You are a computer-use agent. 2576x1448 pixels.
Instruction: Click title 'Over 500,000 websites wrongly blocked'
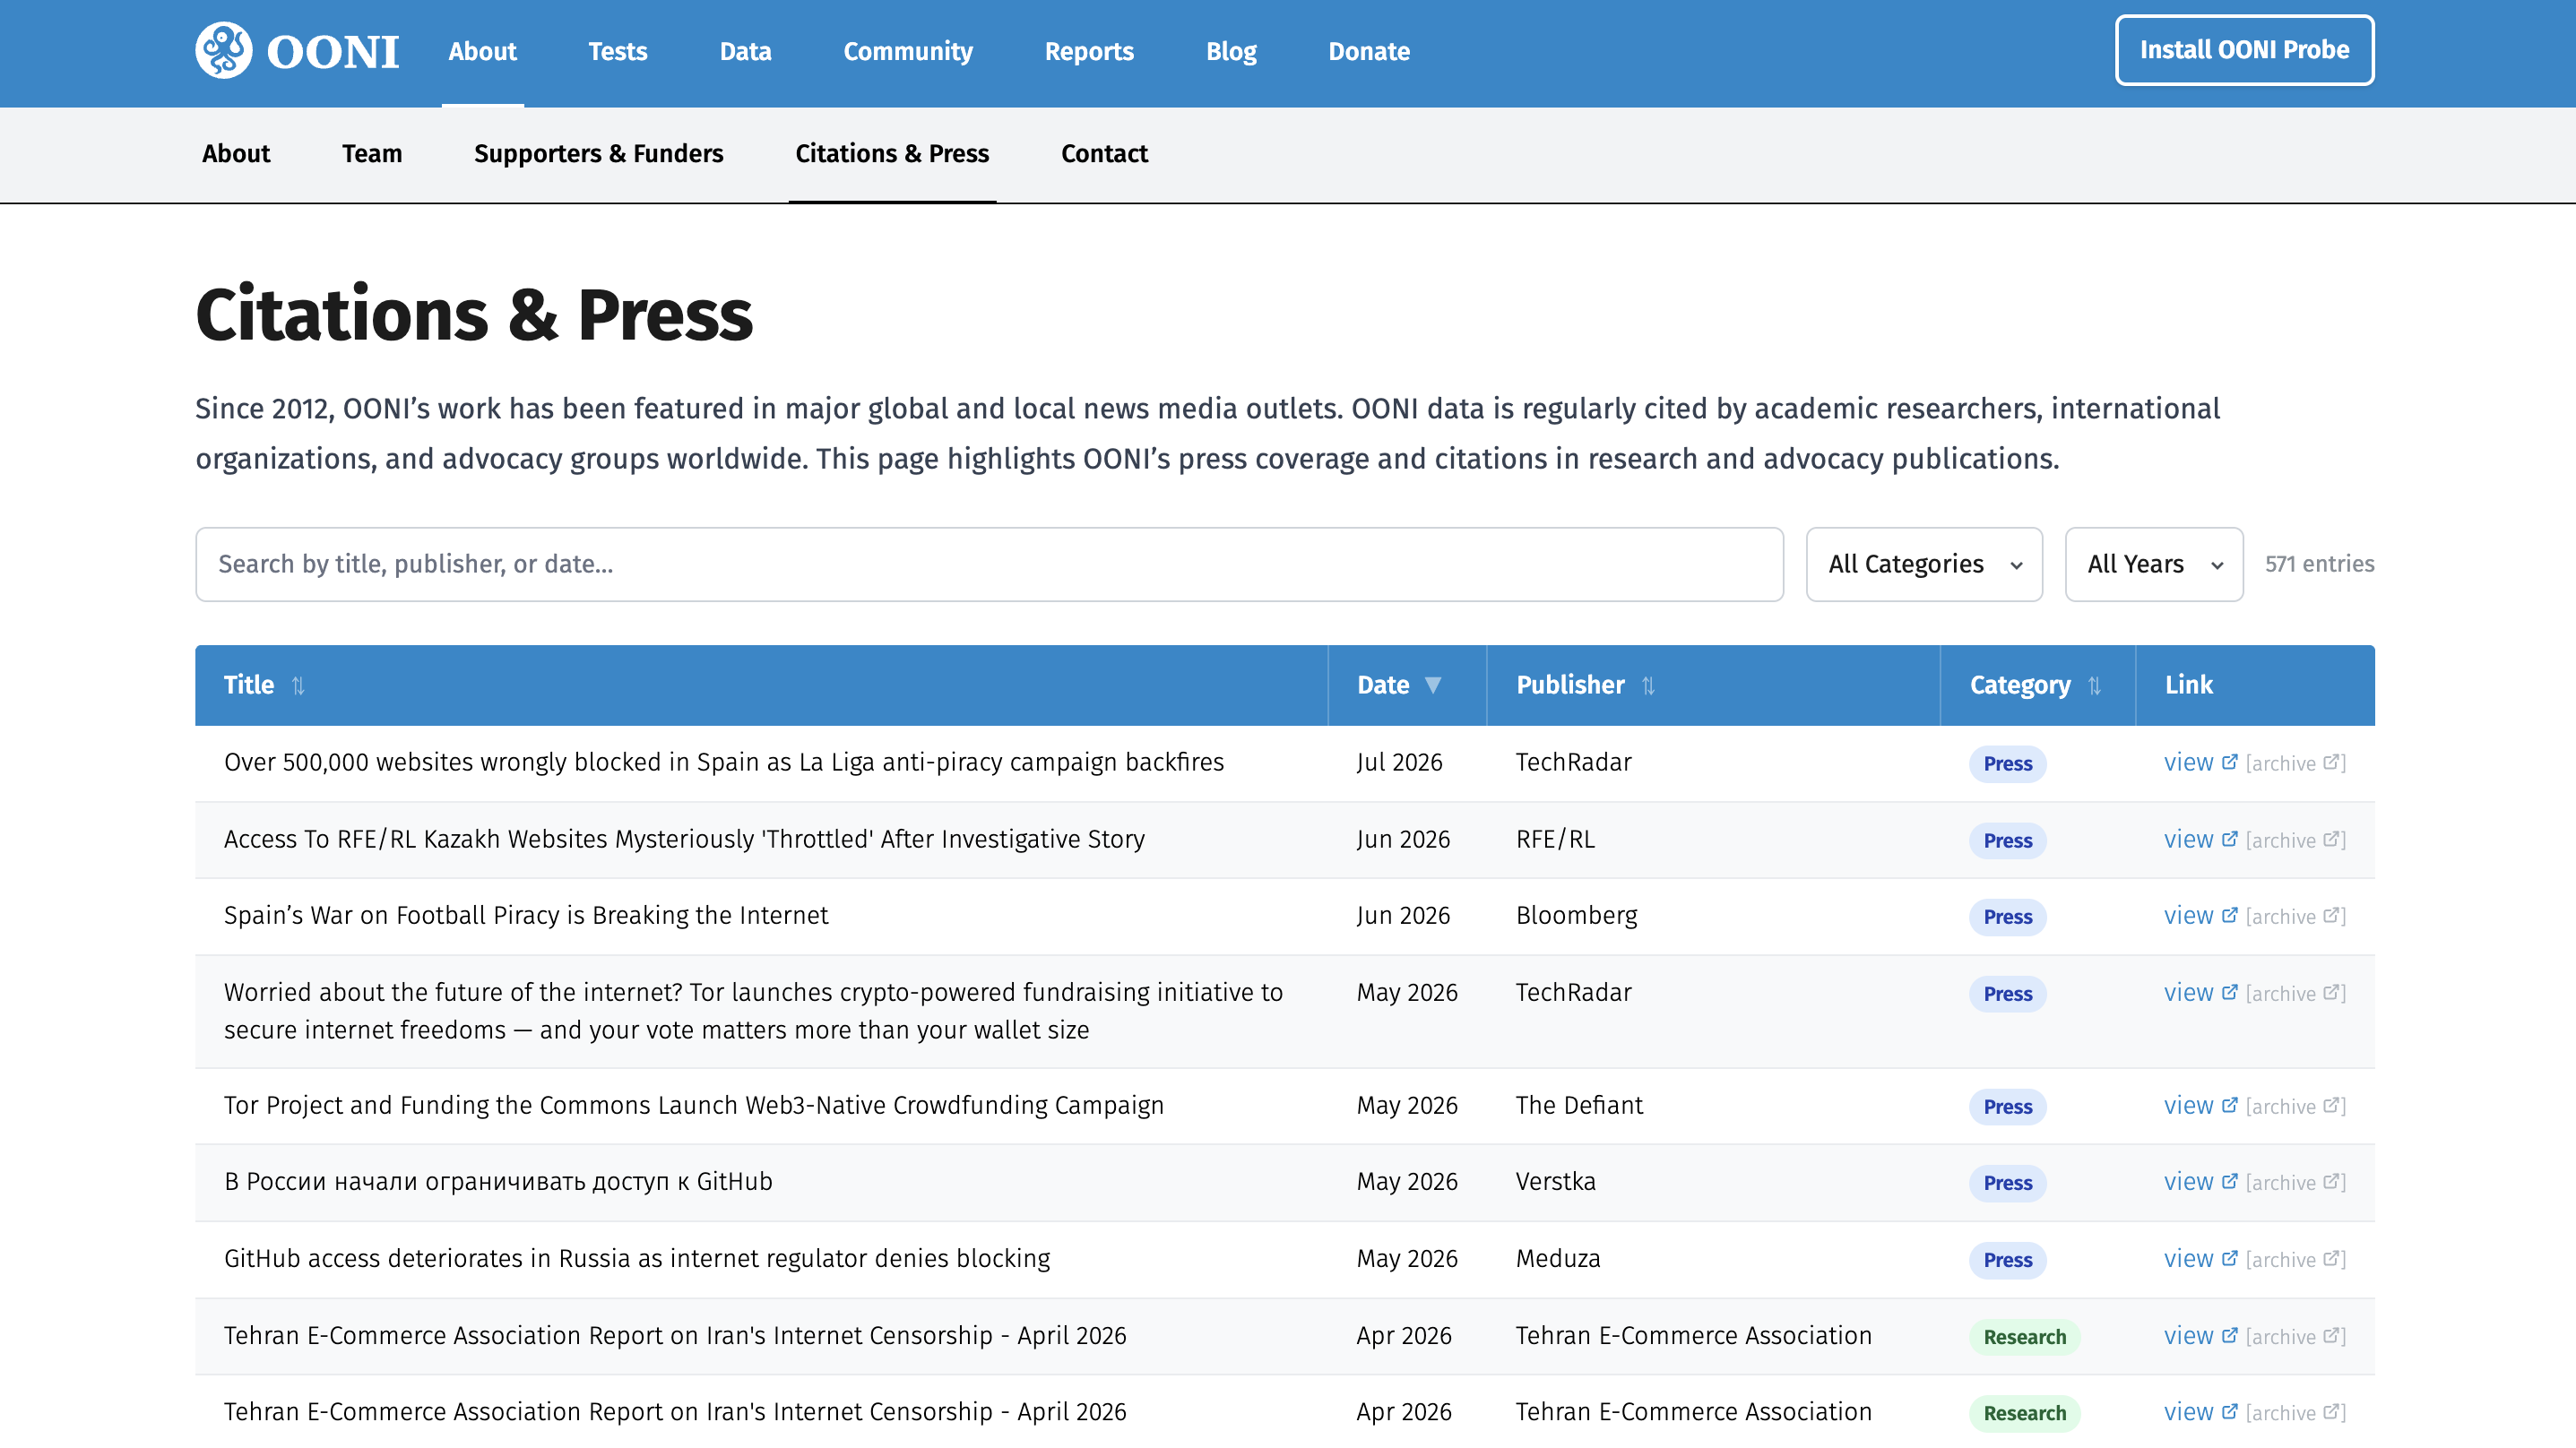(x=723, y=762)
